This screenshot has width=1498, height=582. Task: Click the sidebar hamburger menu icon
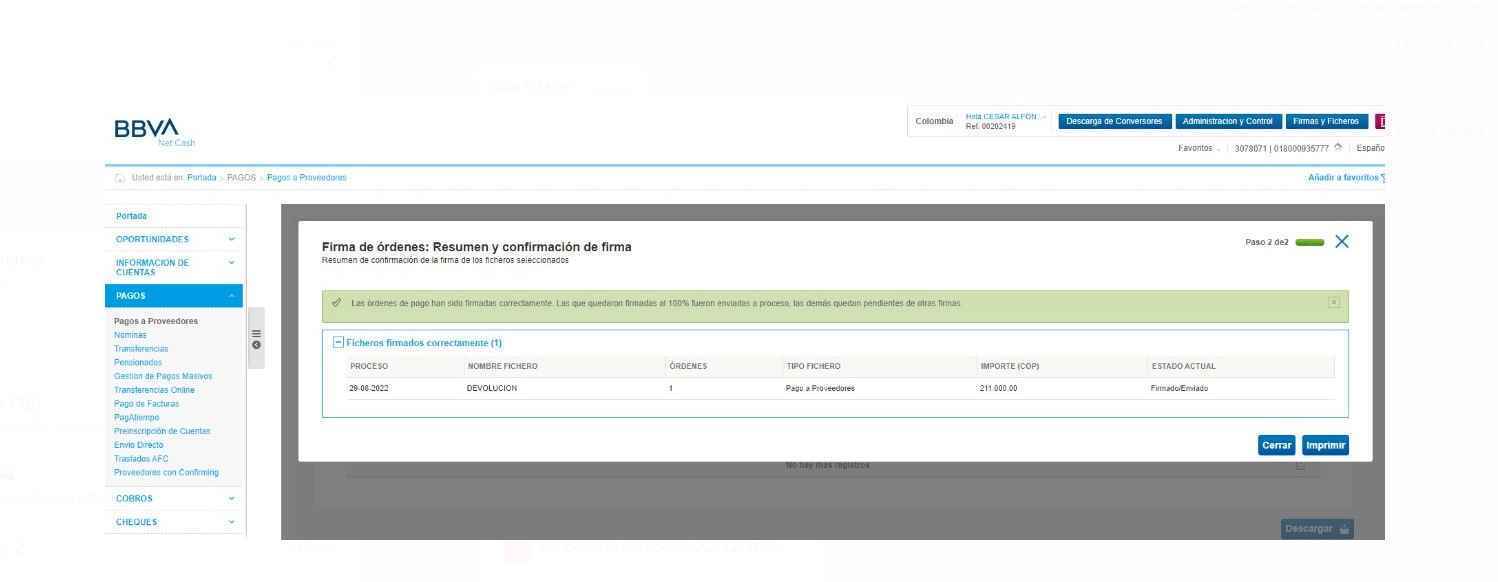point(256,334)
